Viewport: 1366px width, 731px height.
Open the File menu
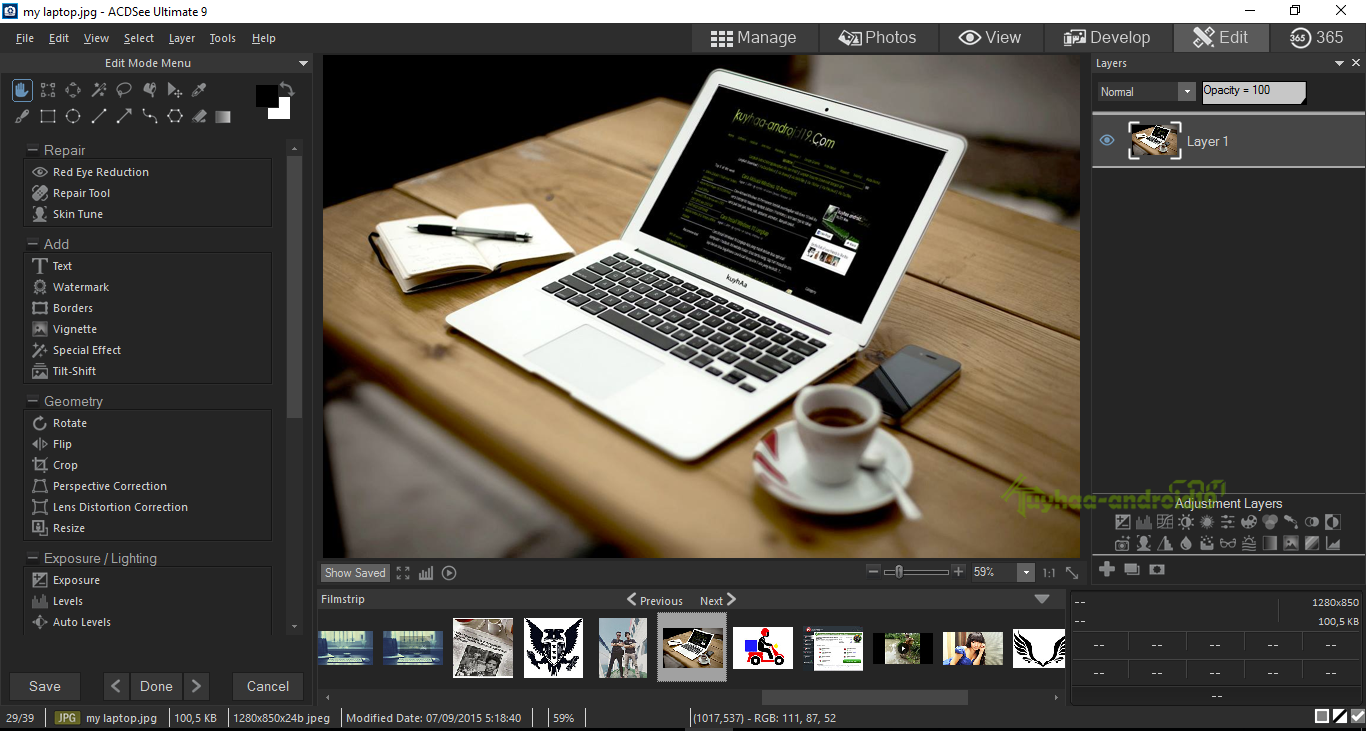pos(25,38)
